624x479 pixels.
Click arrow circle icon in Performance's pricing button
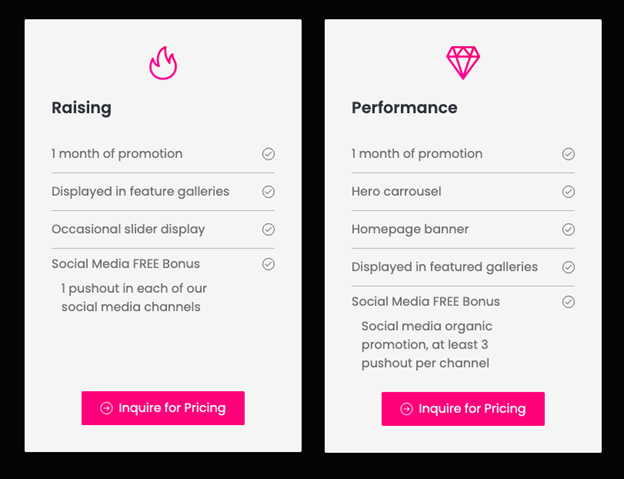pyautogui.click(x=406, y=409)
